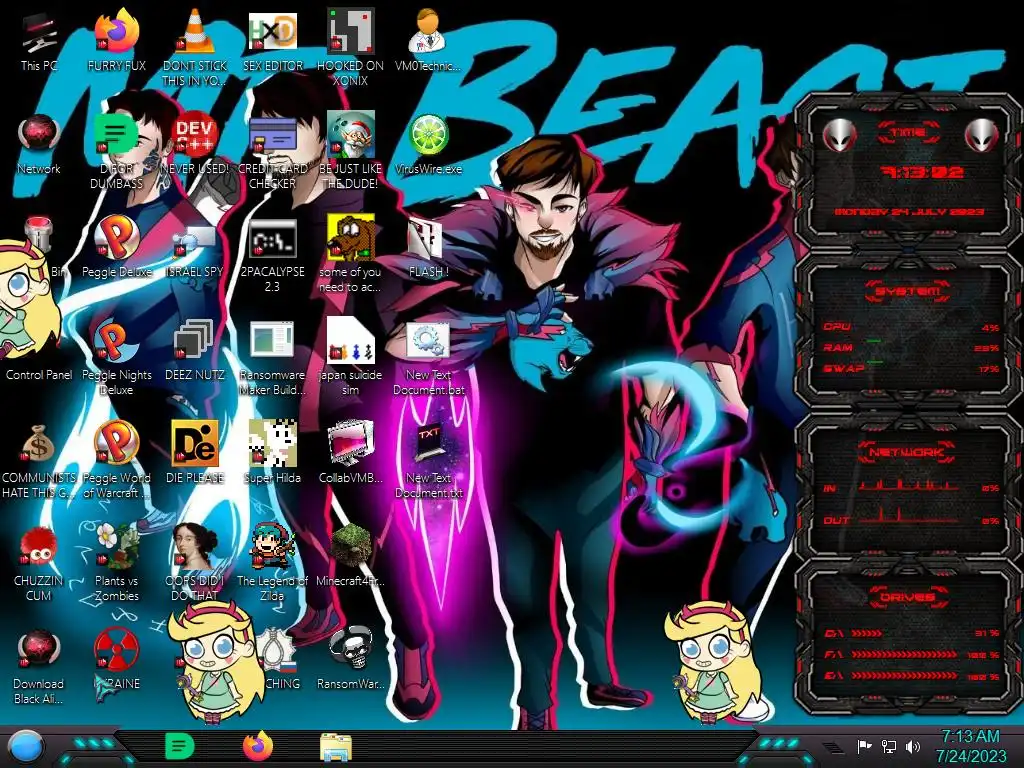Image resolution: width=1024 pixels, height=768 pixels.
Task: Launch the CHUZZIN CUM red fuzzball icon
Action: pos(39,547)
